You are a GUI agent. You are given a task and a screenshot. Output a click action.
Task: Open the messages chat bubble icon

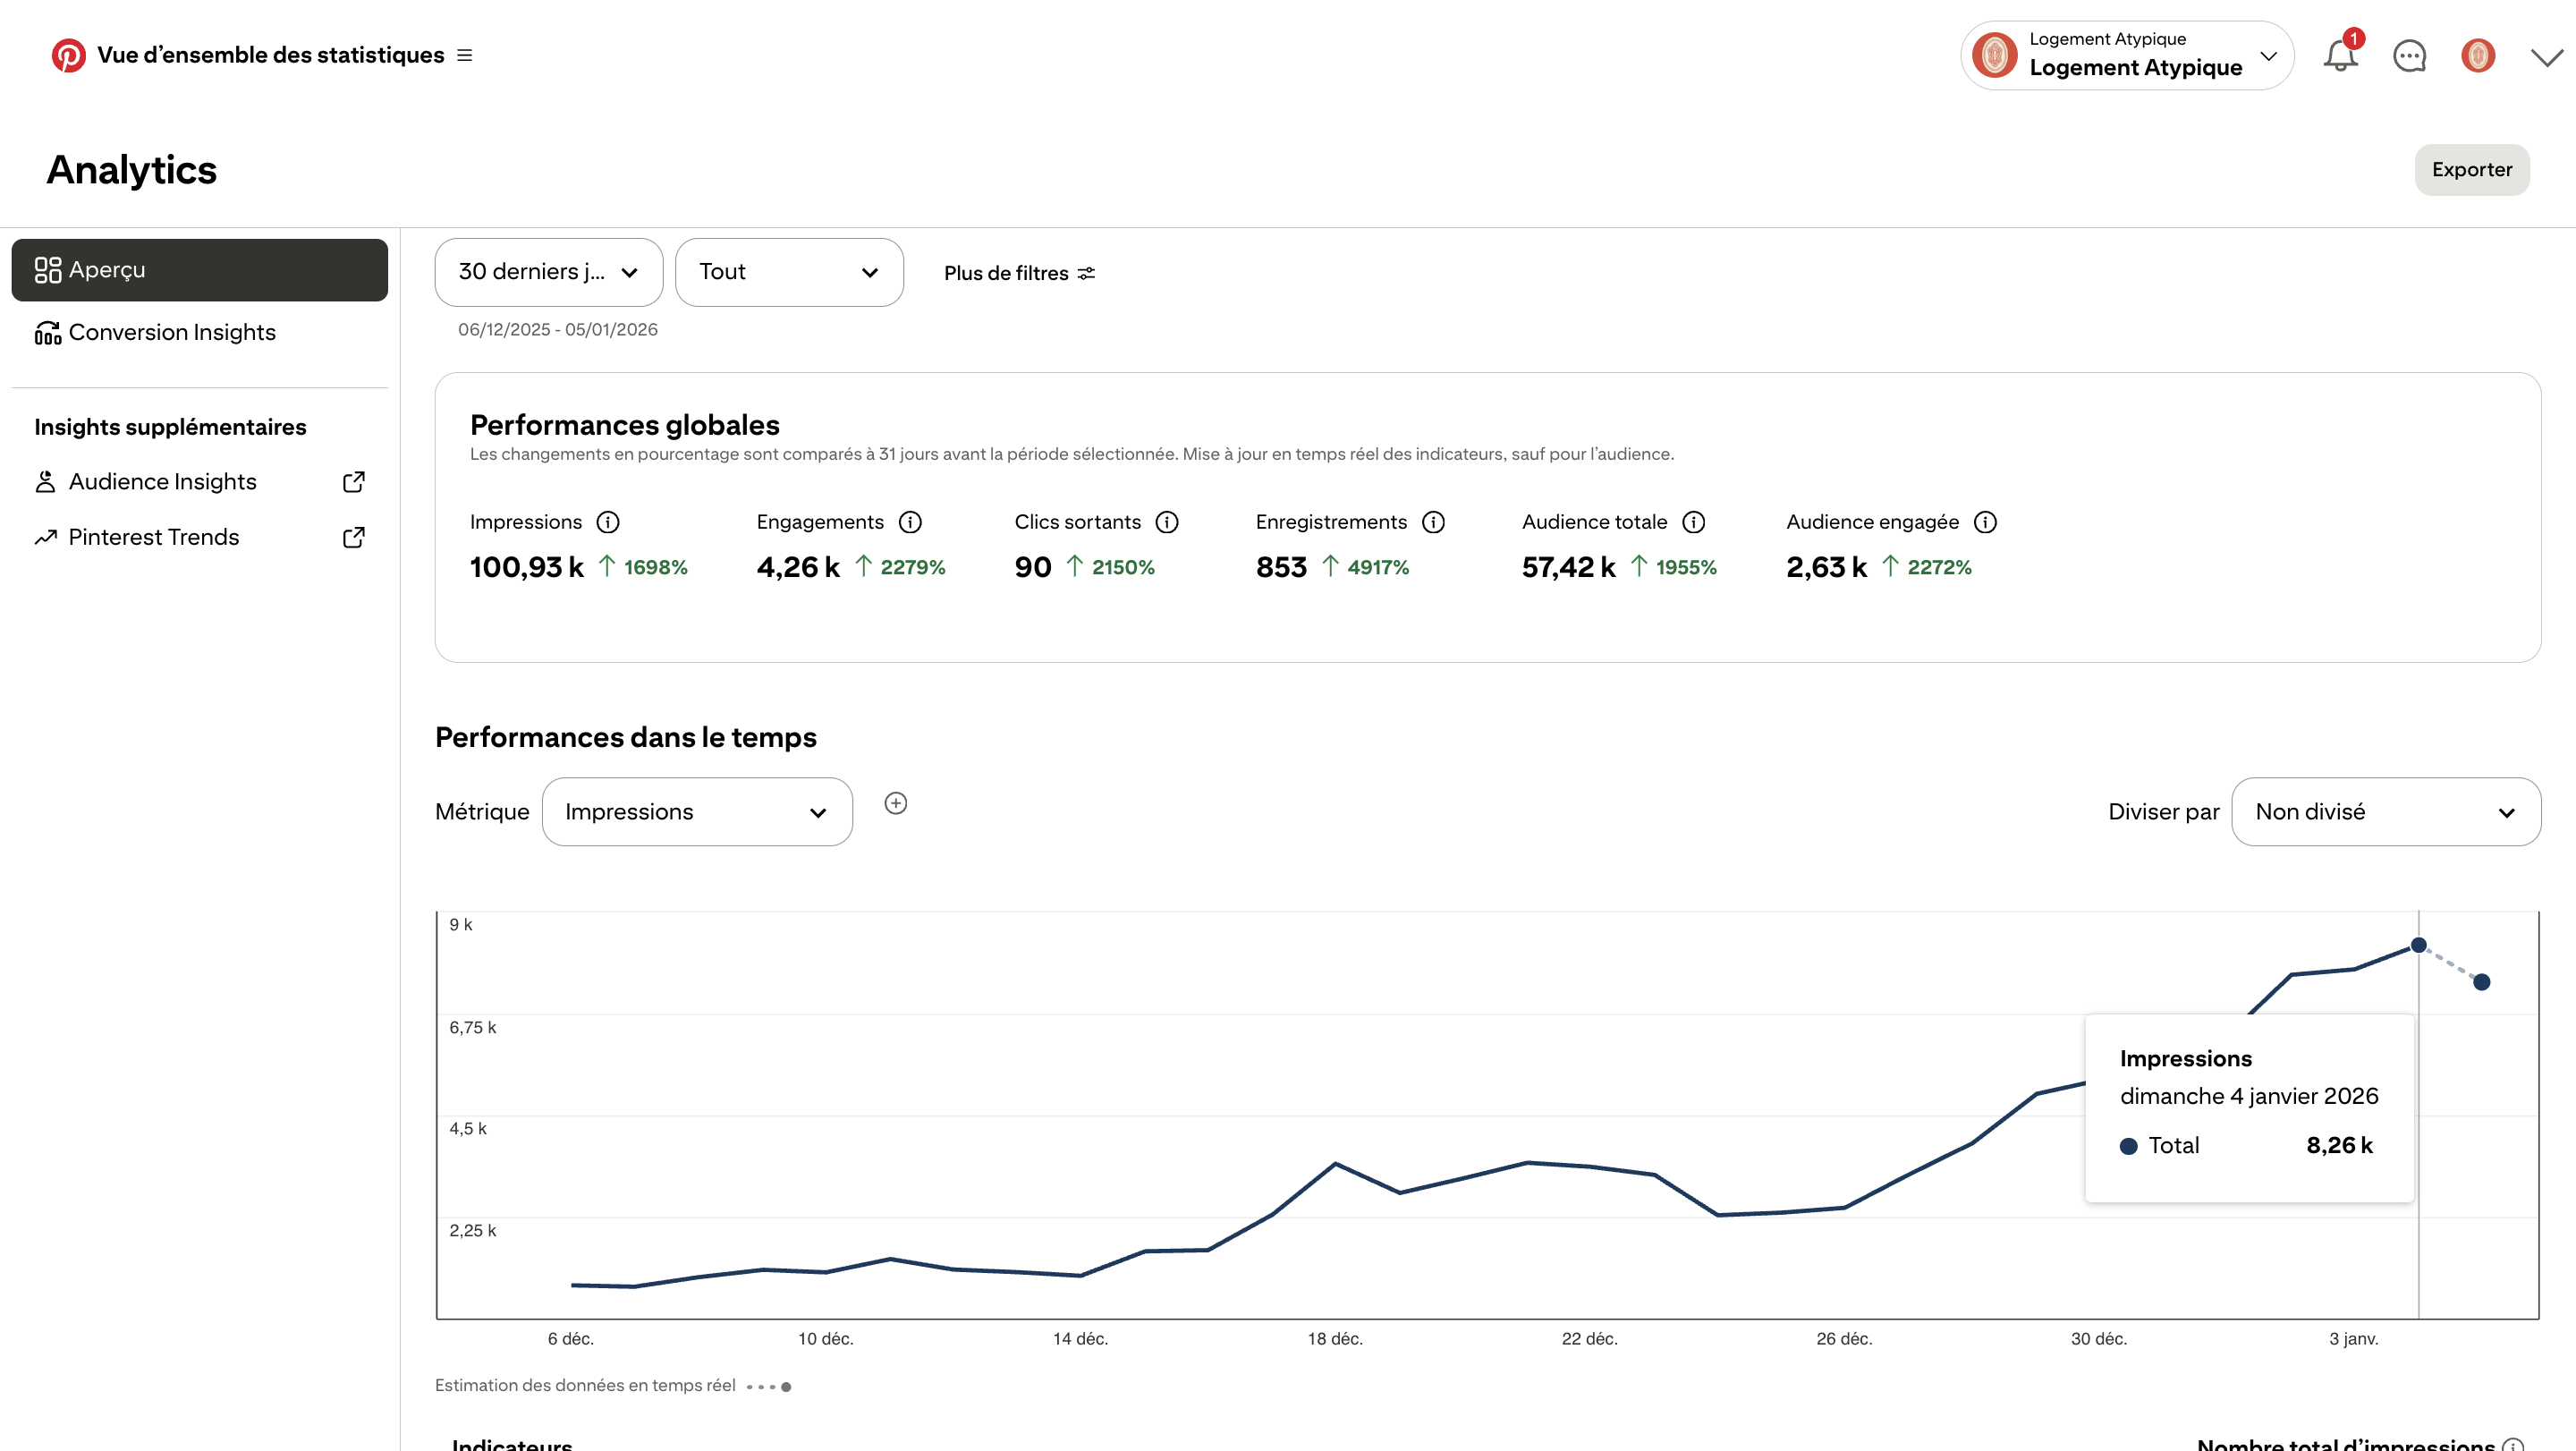coord(2409,56)
